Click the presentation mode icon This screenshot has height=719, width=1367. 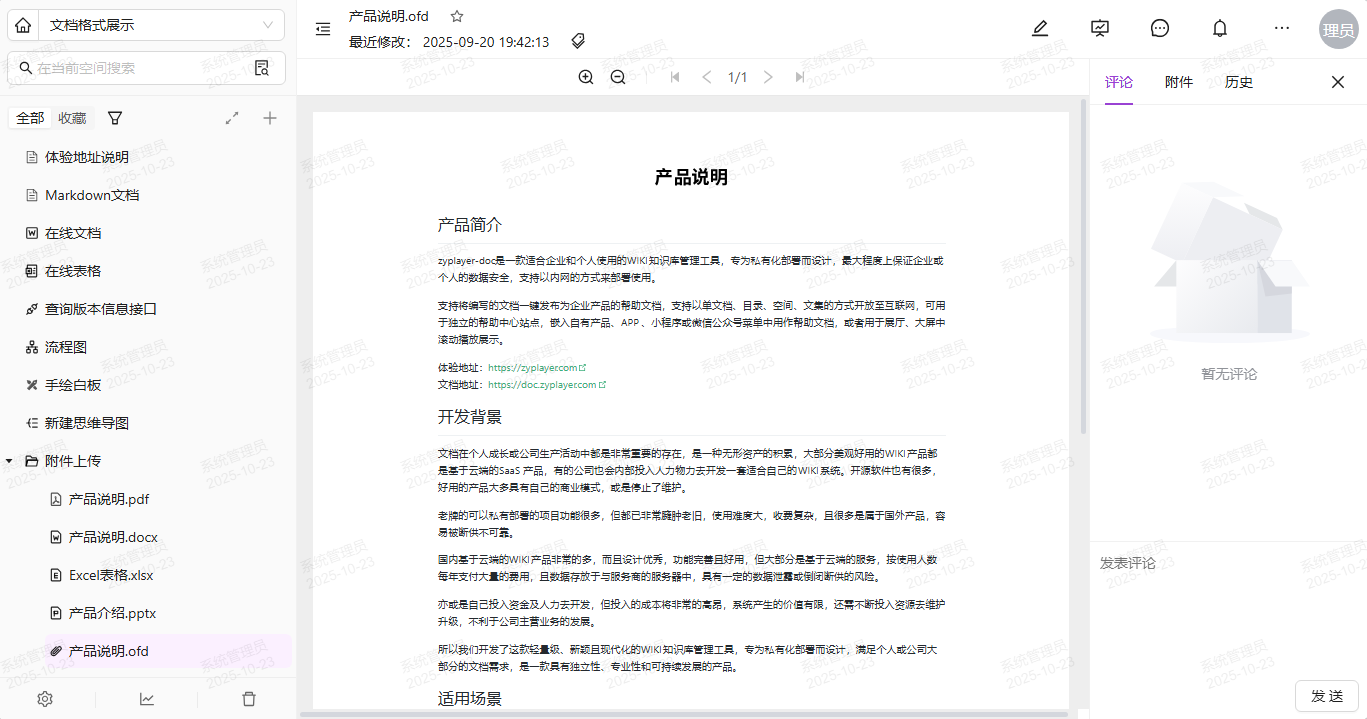[1100, 28]
